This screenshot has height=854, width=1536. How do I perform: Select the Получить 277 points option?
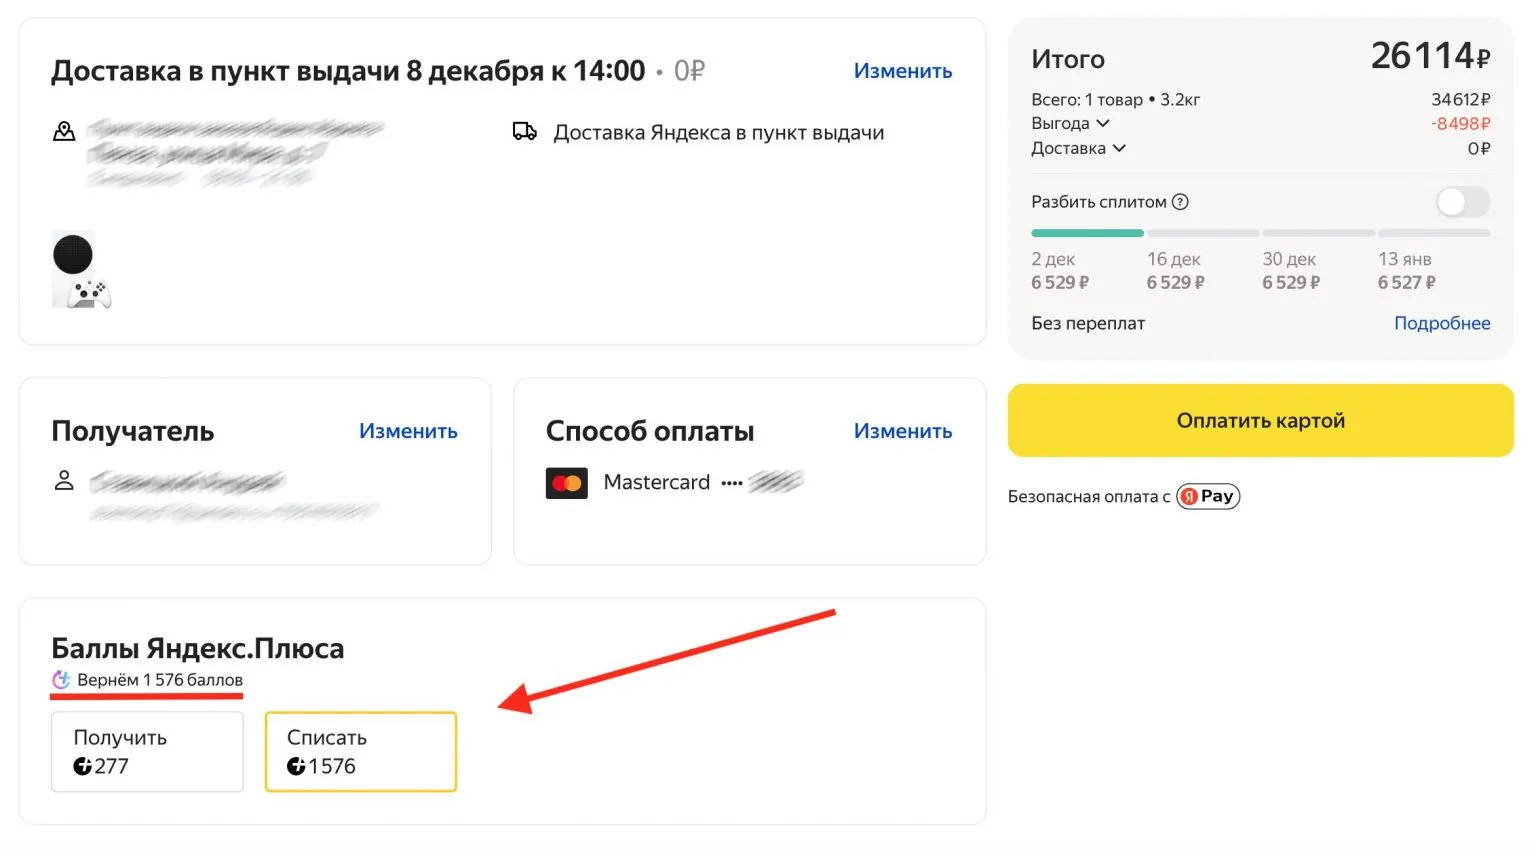(147, 752)
